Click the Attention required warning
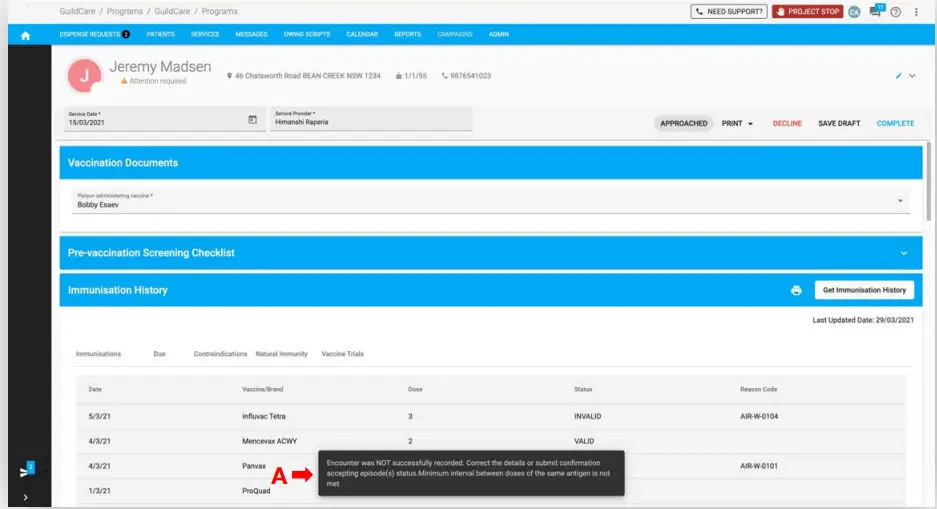This screenshot has width=937, height=509. coord(154,81)
